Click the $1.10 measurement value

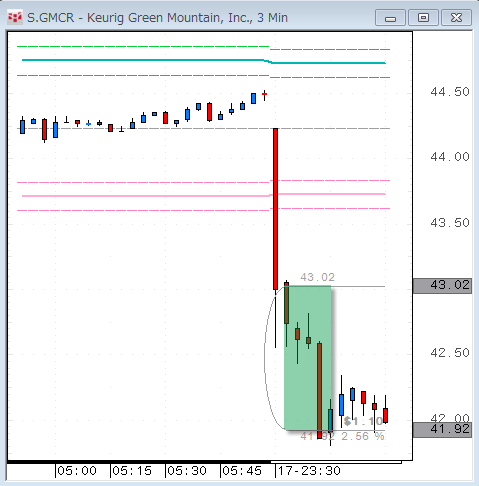point(363,421)
